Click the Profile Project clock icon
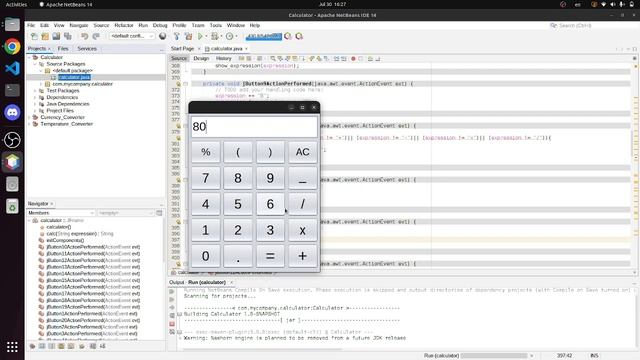The width and height of the screenshot is (640, 360). click(x=229, y=36)
